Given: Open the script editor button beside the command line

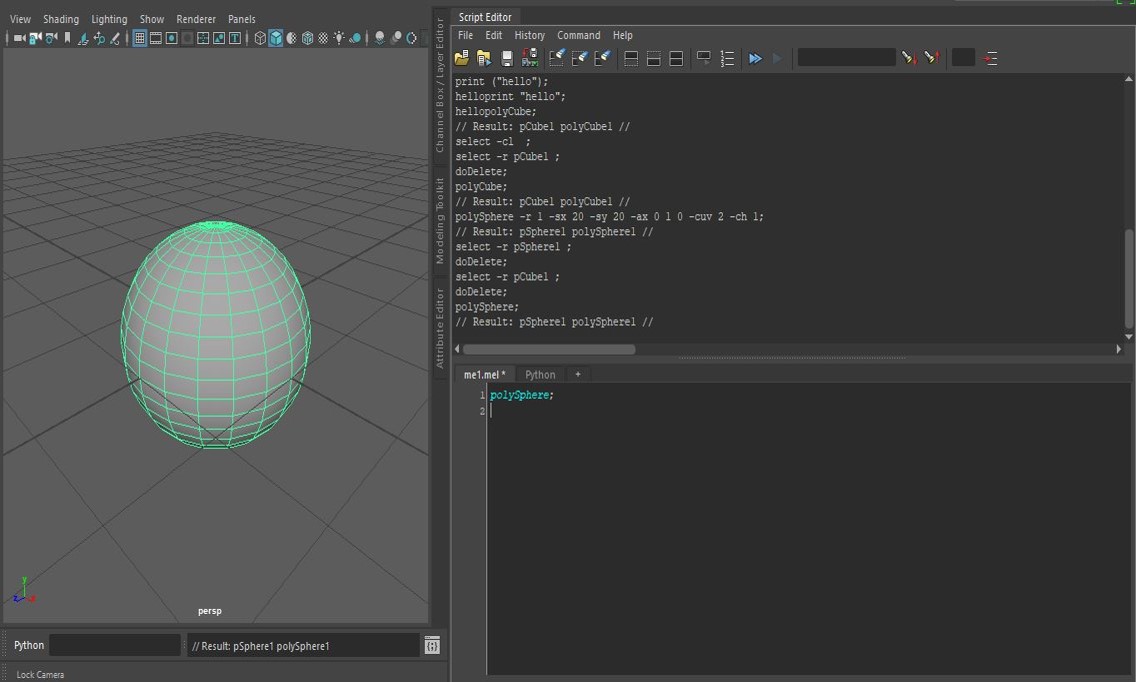Looking at the screenshot, I should coord(432,646).
